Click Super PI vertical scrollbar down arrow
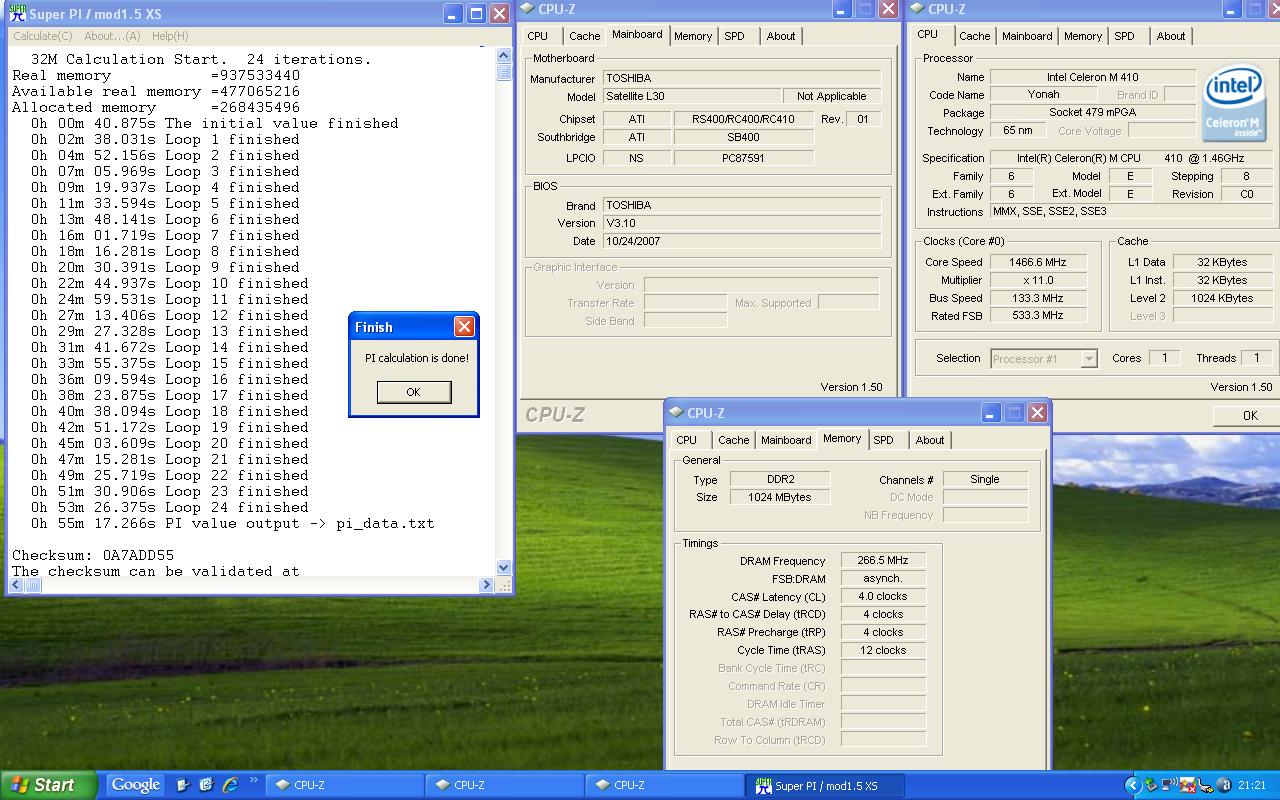 [504, 568]
